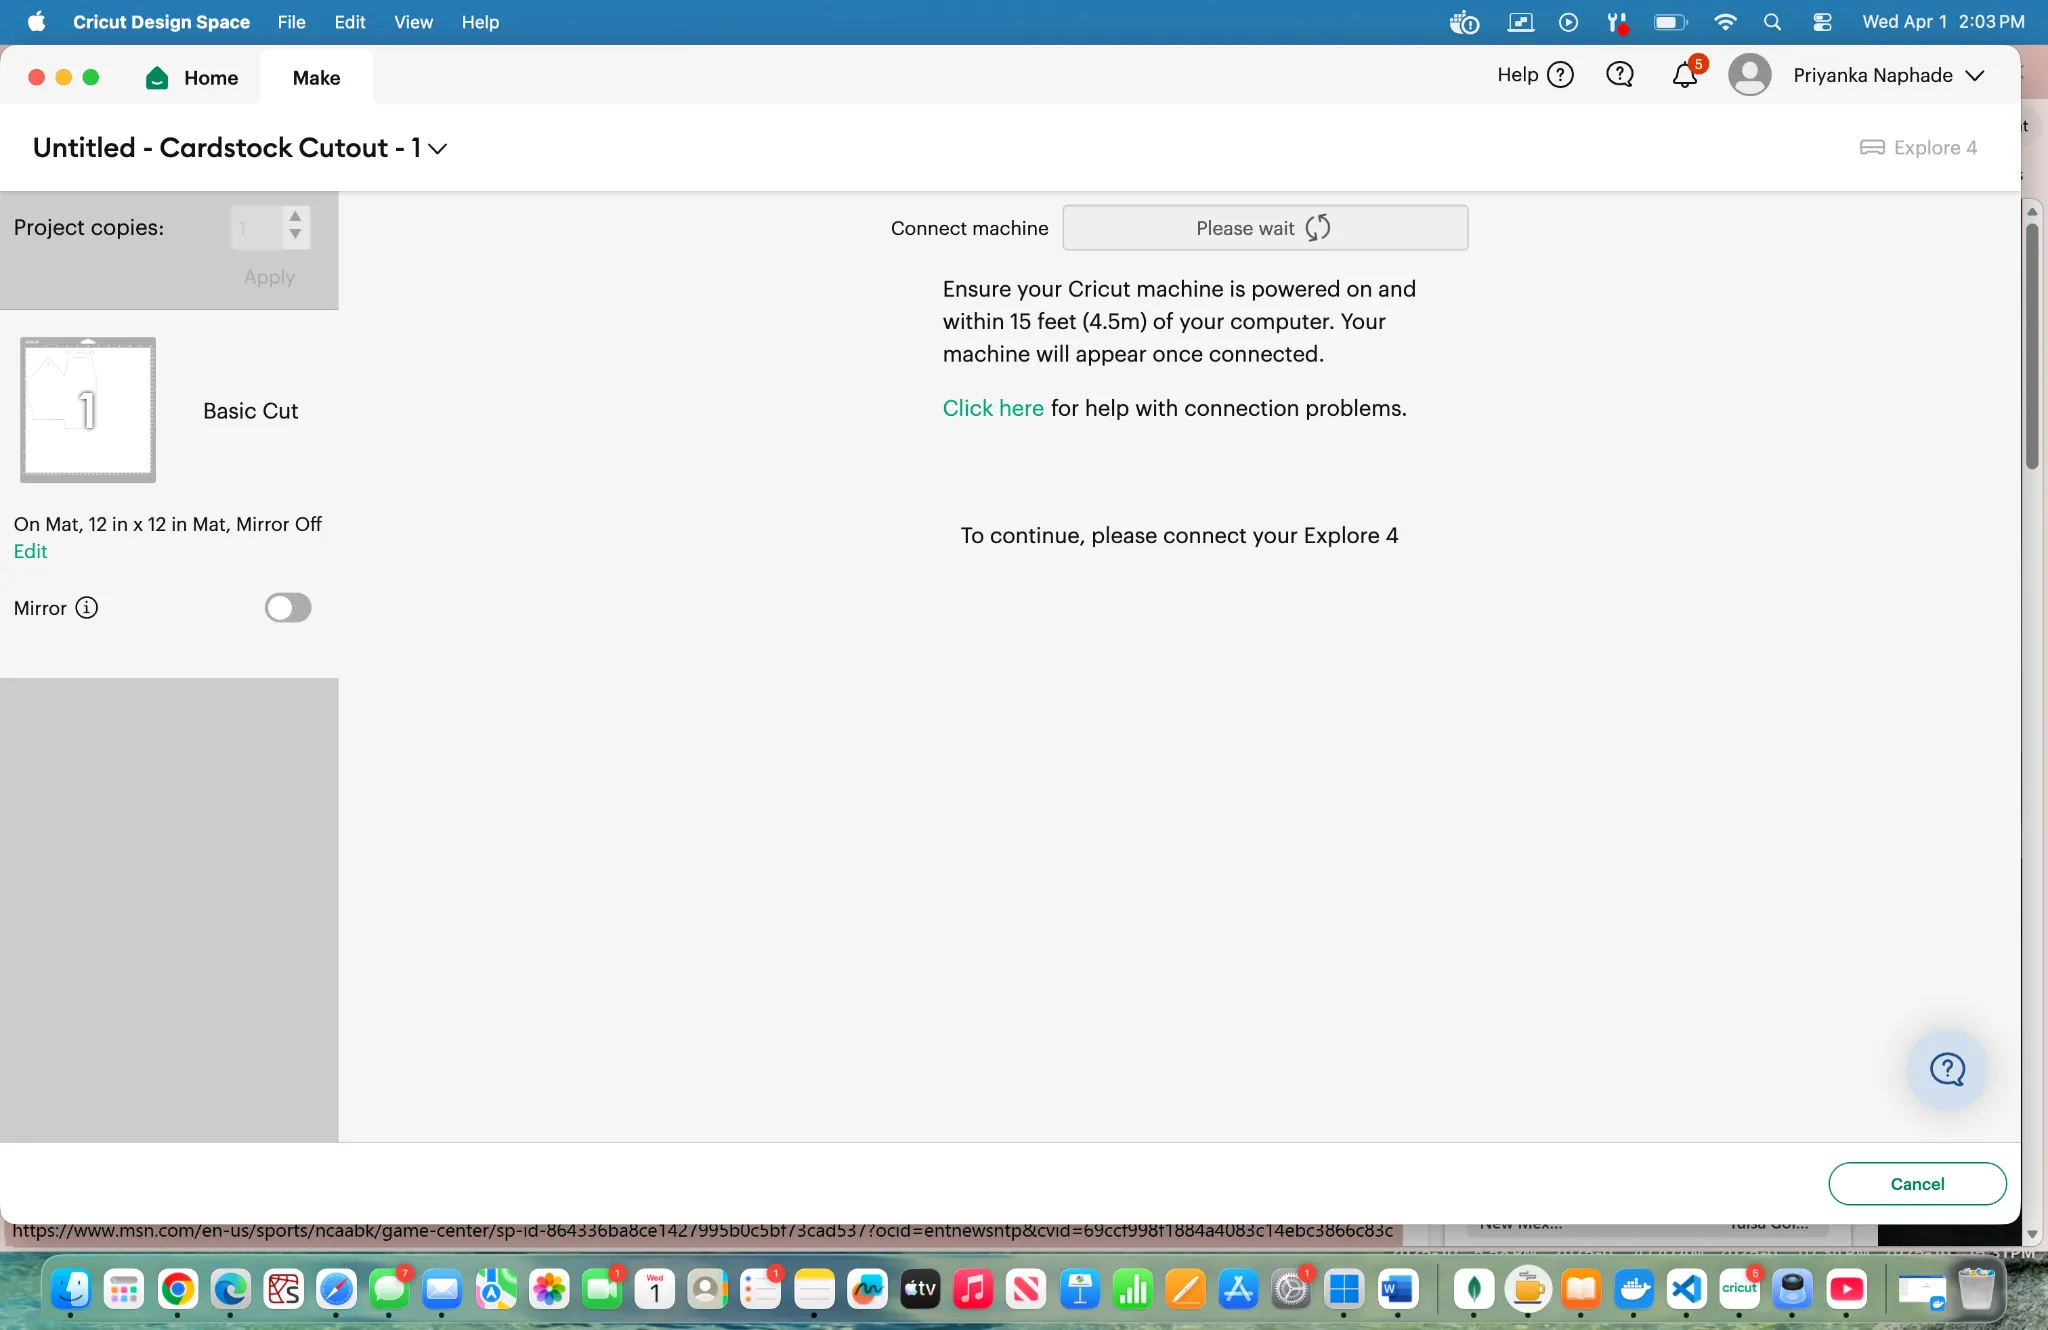The width and height of the screenshot is (2048, 1330).
Task: Click the user profile avatar
Action: click(1749, 75)
